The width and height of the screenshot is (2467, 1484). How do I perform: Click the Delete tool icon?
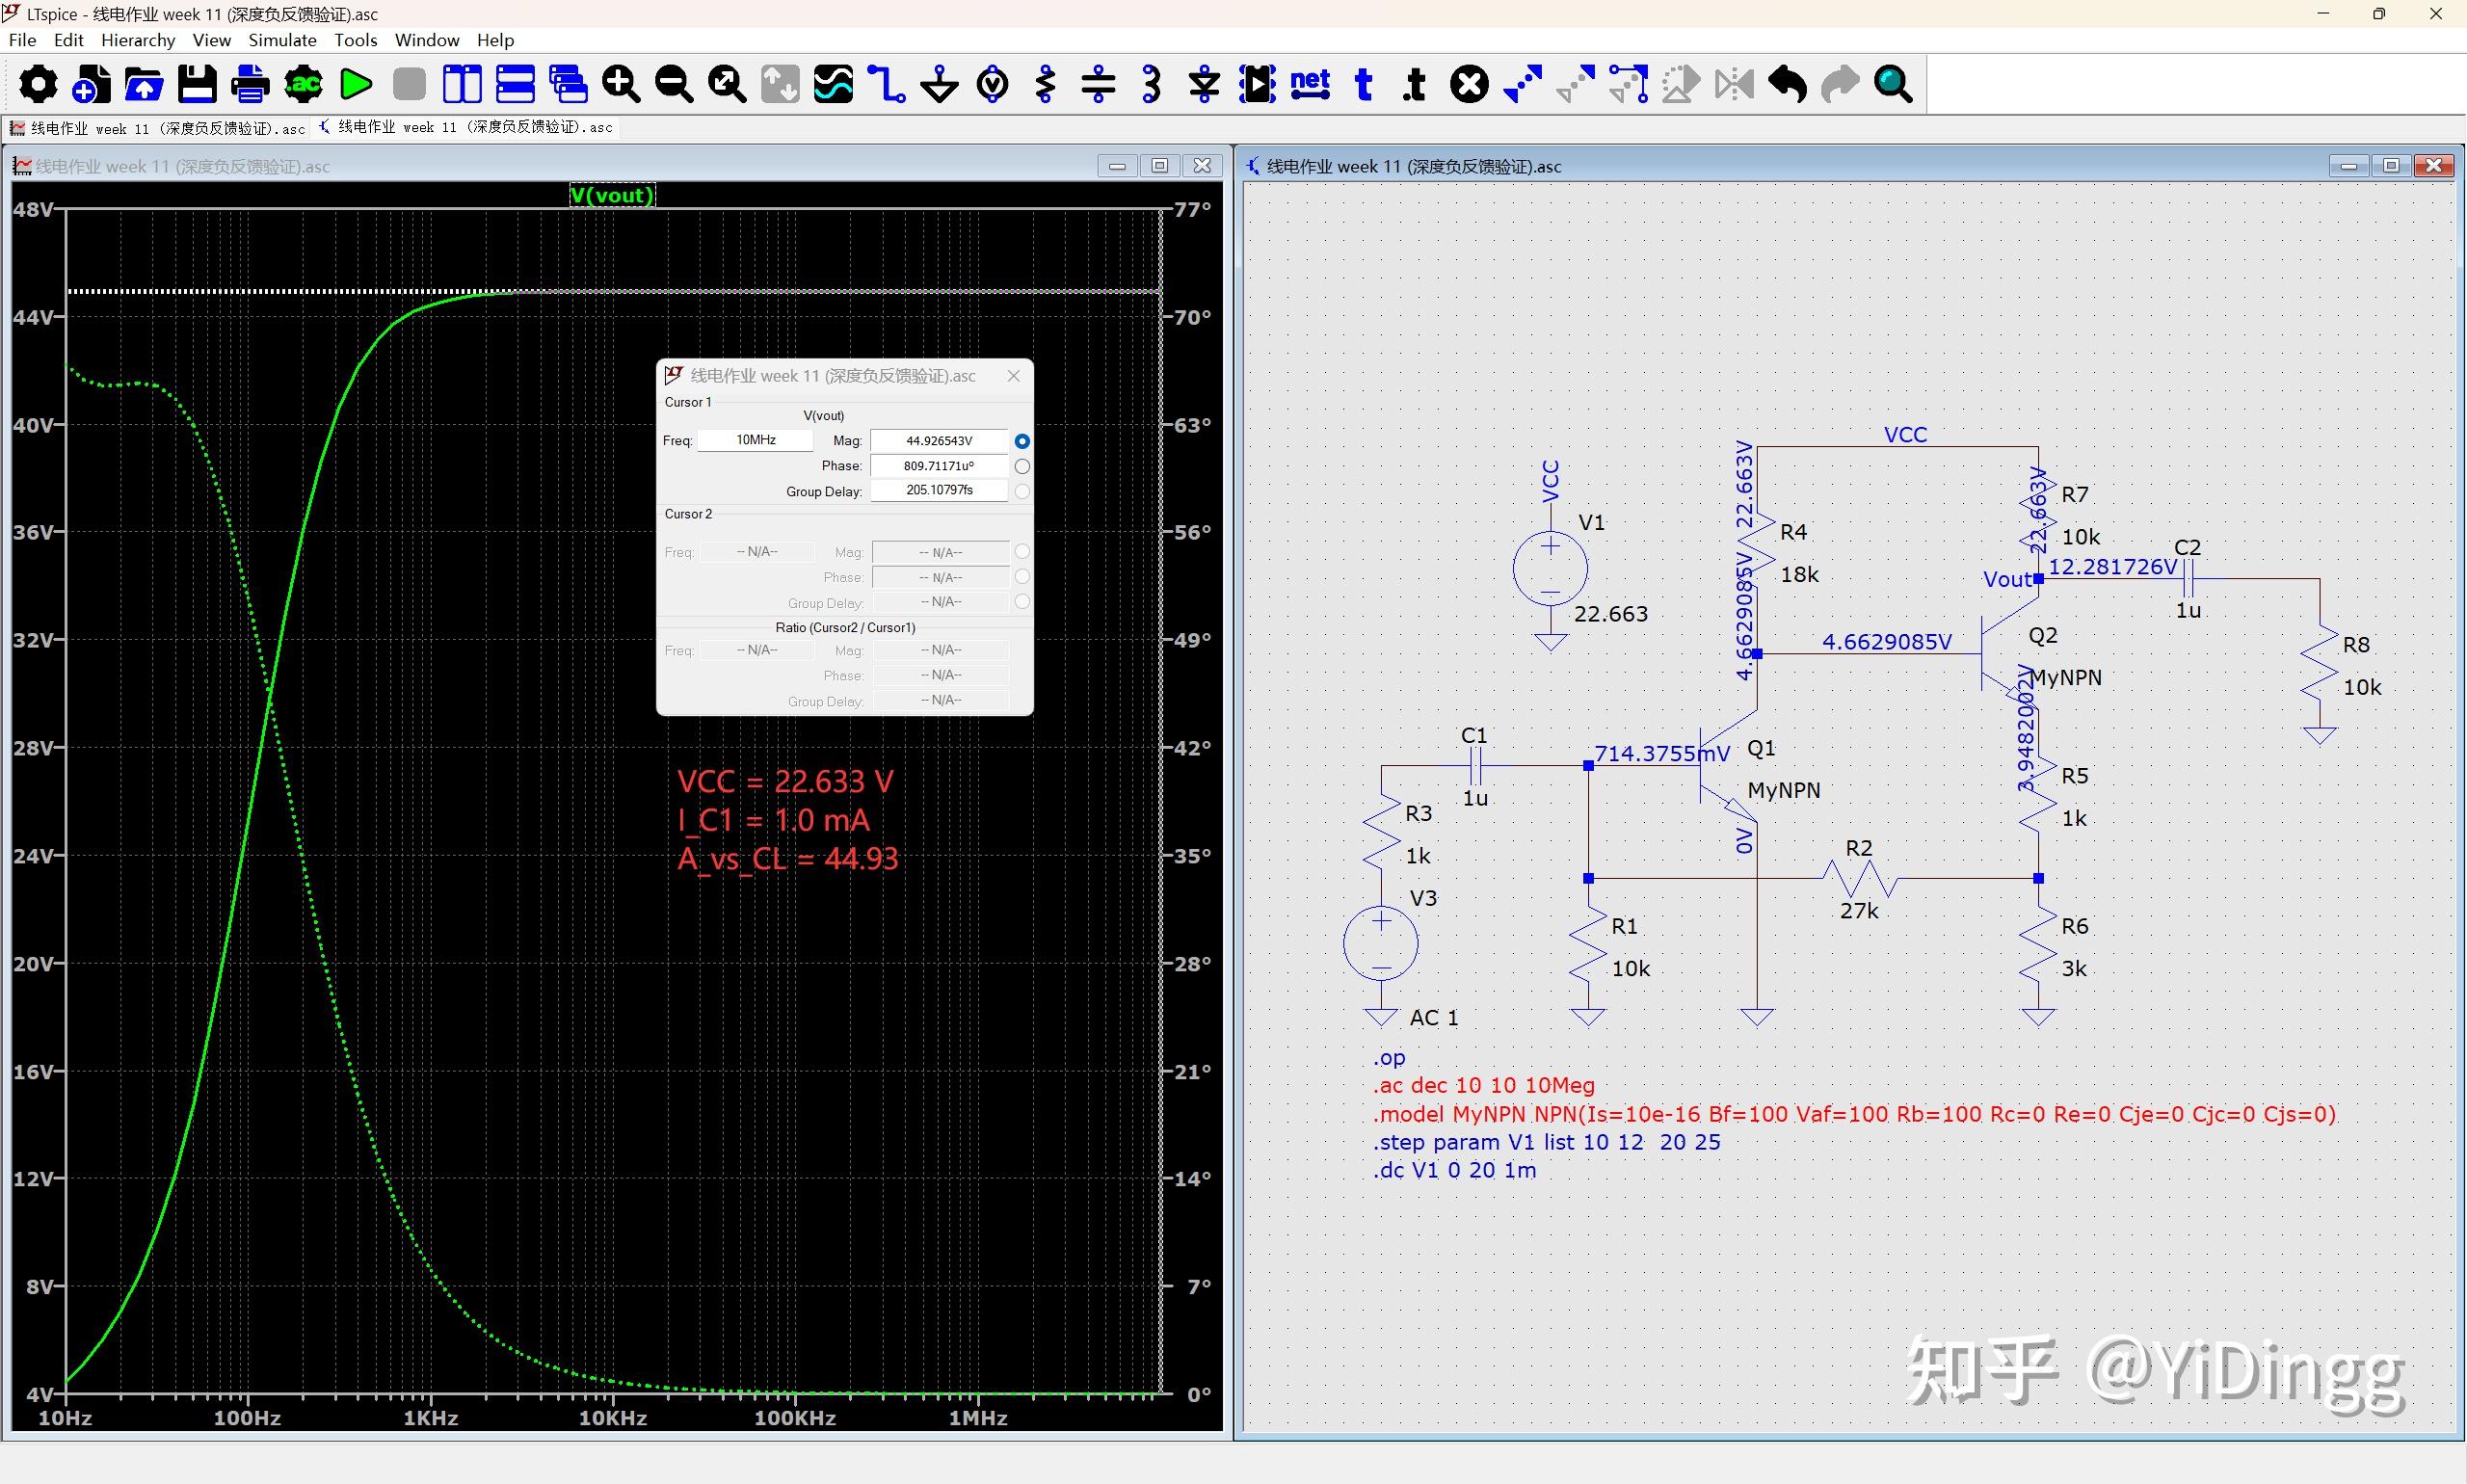(x=1469, y=85)
